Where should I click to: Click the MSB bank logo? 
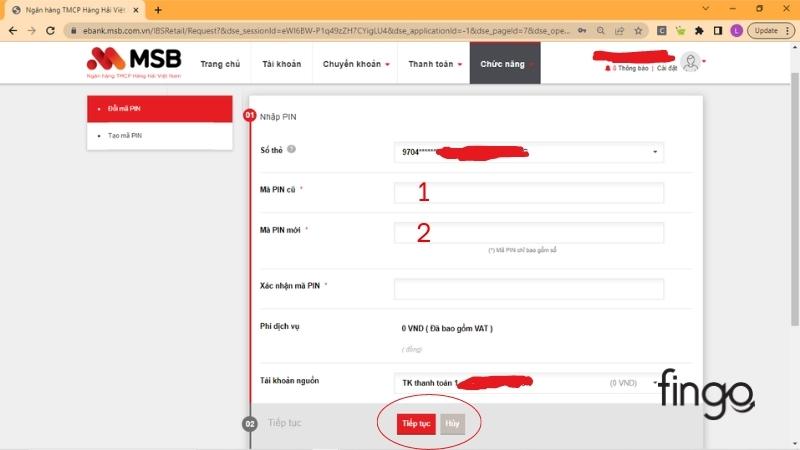coord(134,62)
